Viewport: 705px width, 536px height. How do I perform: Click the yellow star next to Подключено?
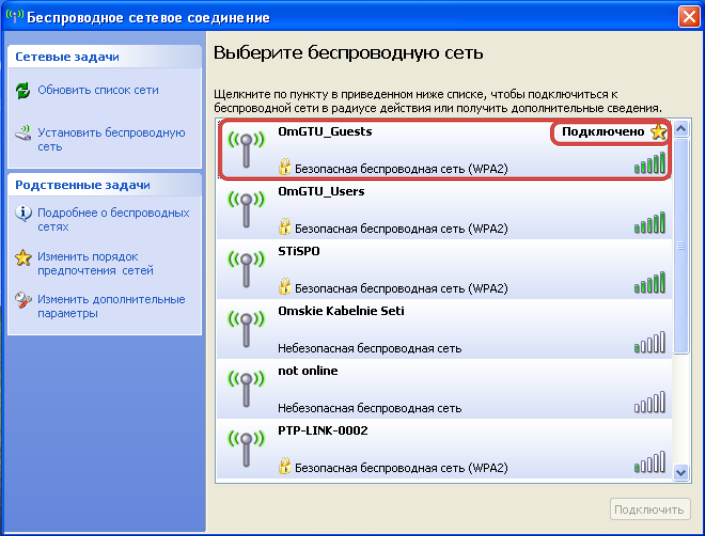pyautogui.click(x=658, y=132)
